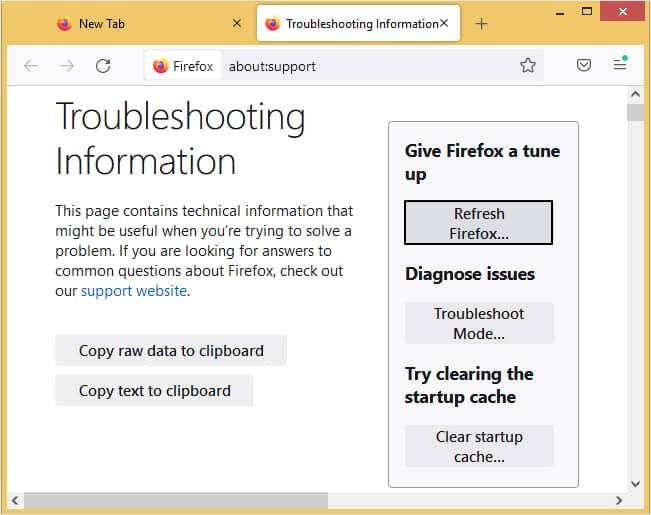Open the Firefox application menu
Image resolution: width=651 pixels, height=515 pixels.
tap(620, 64)
